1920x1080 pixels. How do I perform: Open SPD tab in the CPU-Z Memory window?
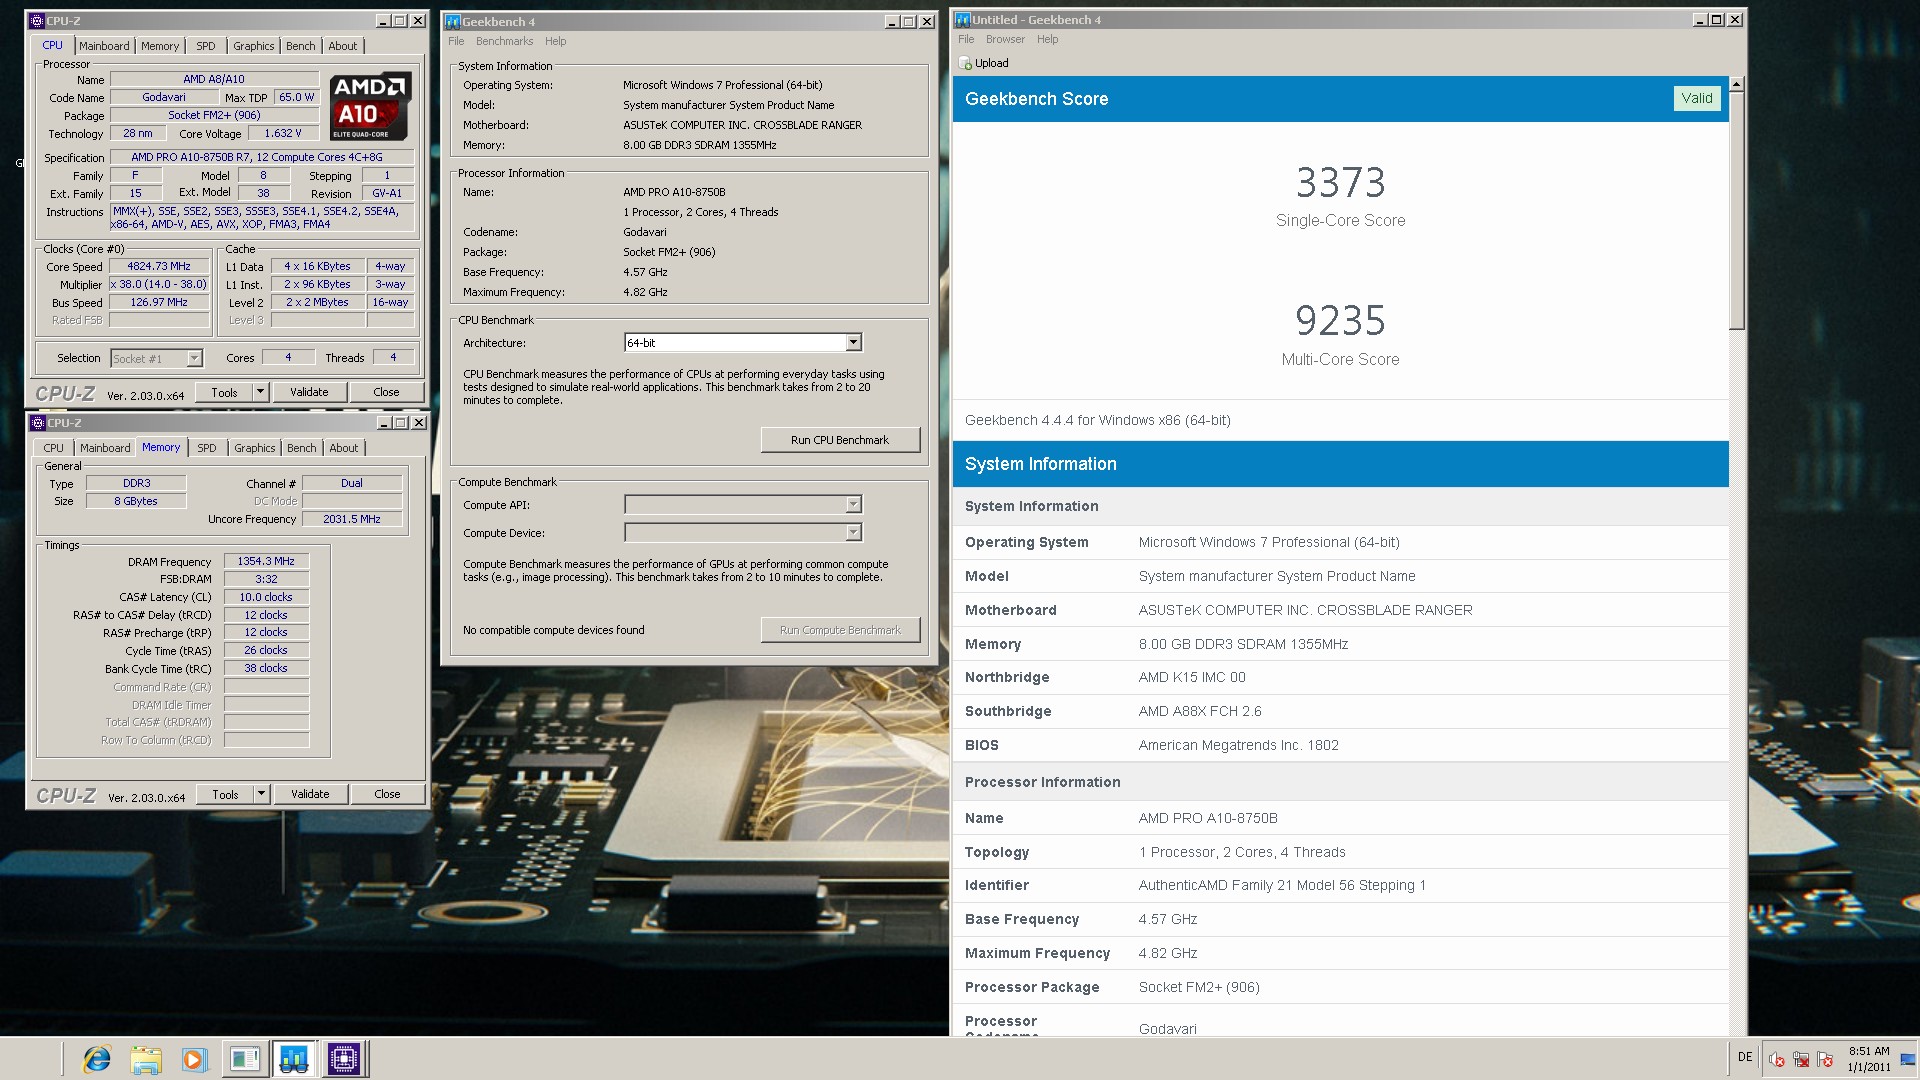pos(207,448)
